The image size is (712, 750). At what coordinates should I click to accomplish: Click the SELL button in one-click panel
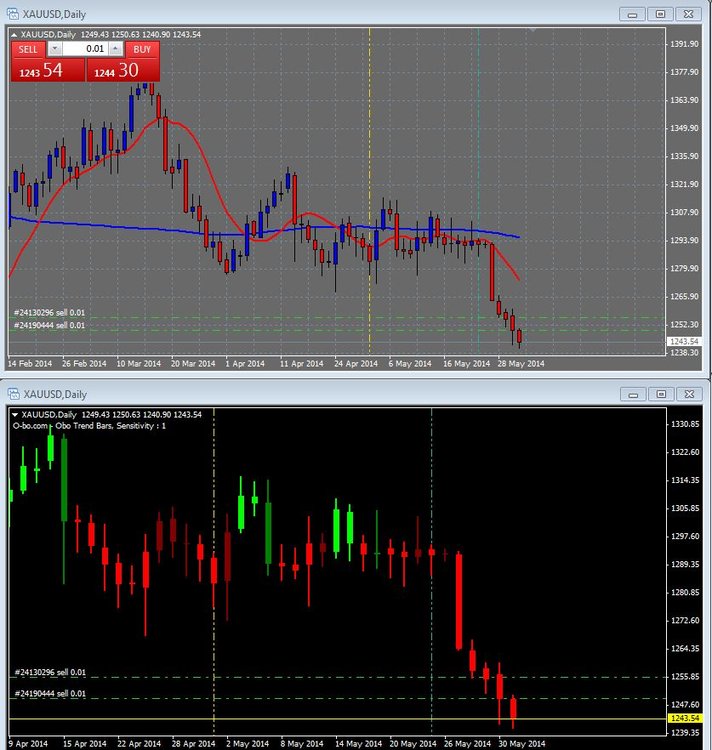tap(28, 49)
